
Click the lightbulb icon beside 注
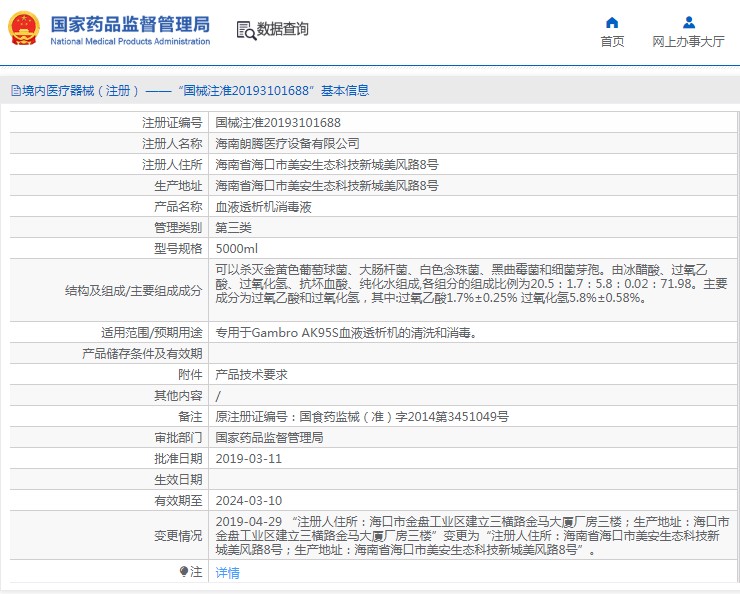(x=183, y=572)
